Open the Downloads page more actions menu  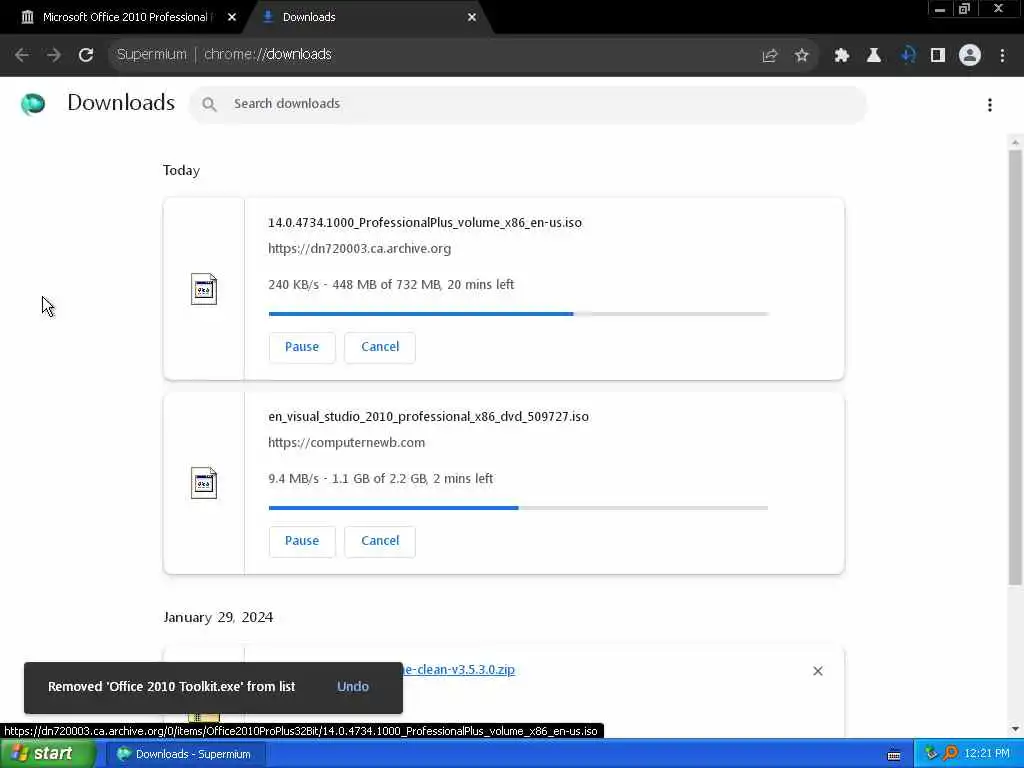coord(990,105)
